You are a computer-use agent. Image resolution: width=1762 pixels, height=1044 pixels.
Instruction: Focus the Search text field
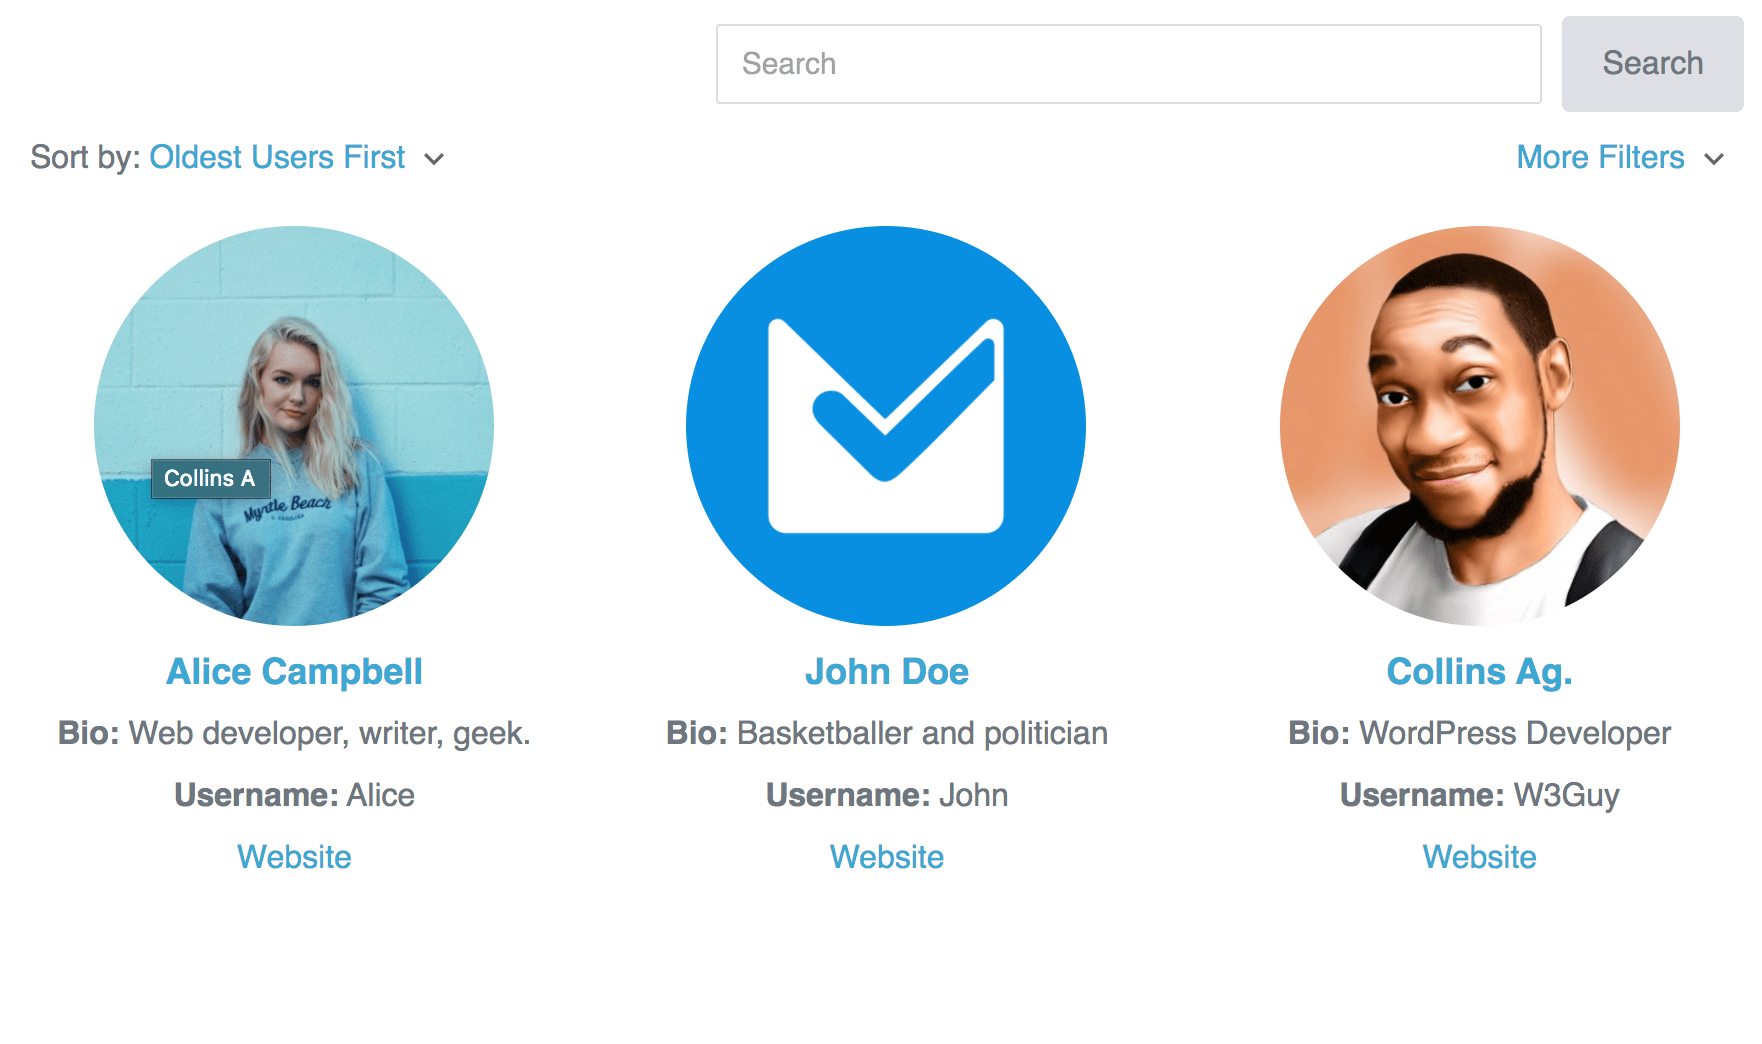click(1128, 64)
